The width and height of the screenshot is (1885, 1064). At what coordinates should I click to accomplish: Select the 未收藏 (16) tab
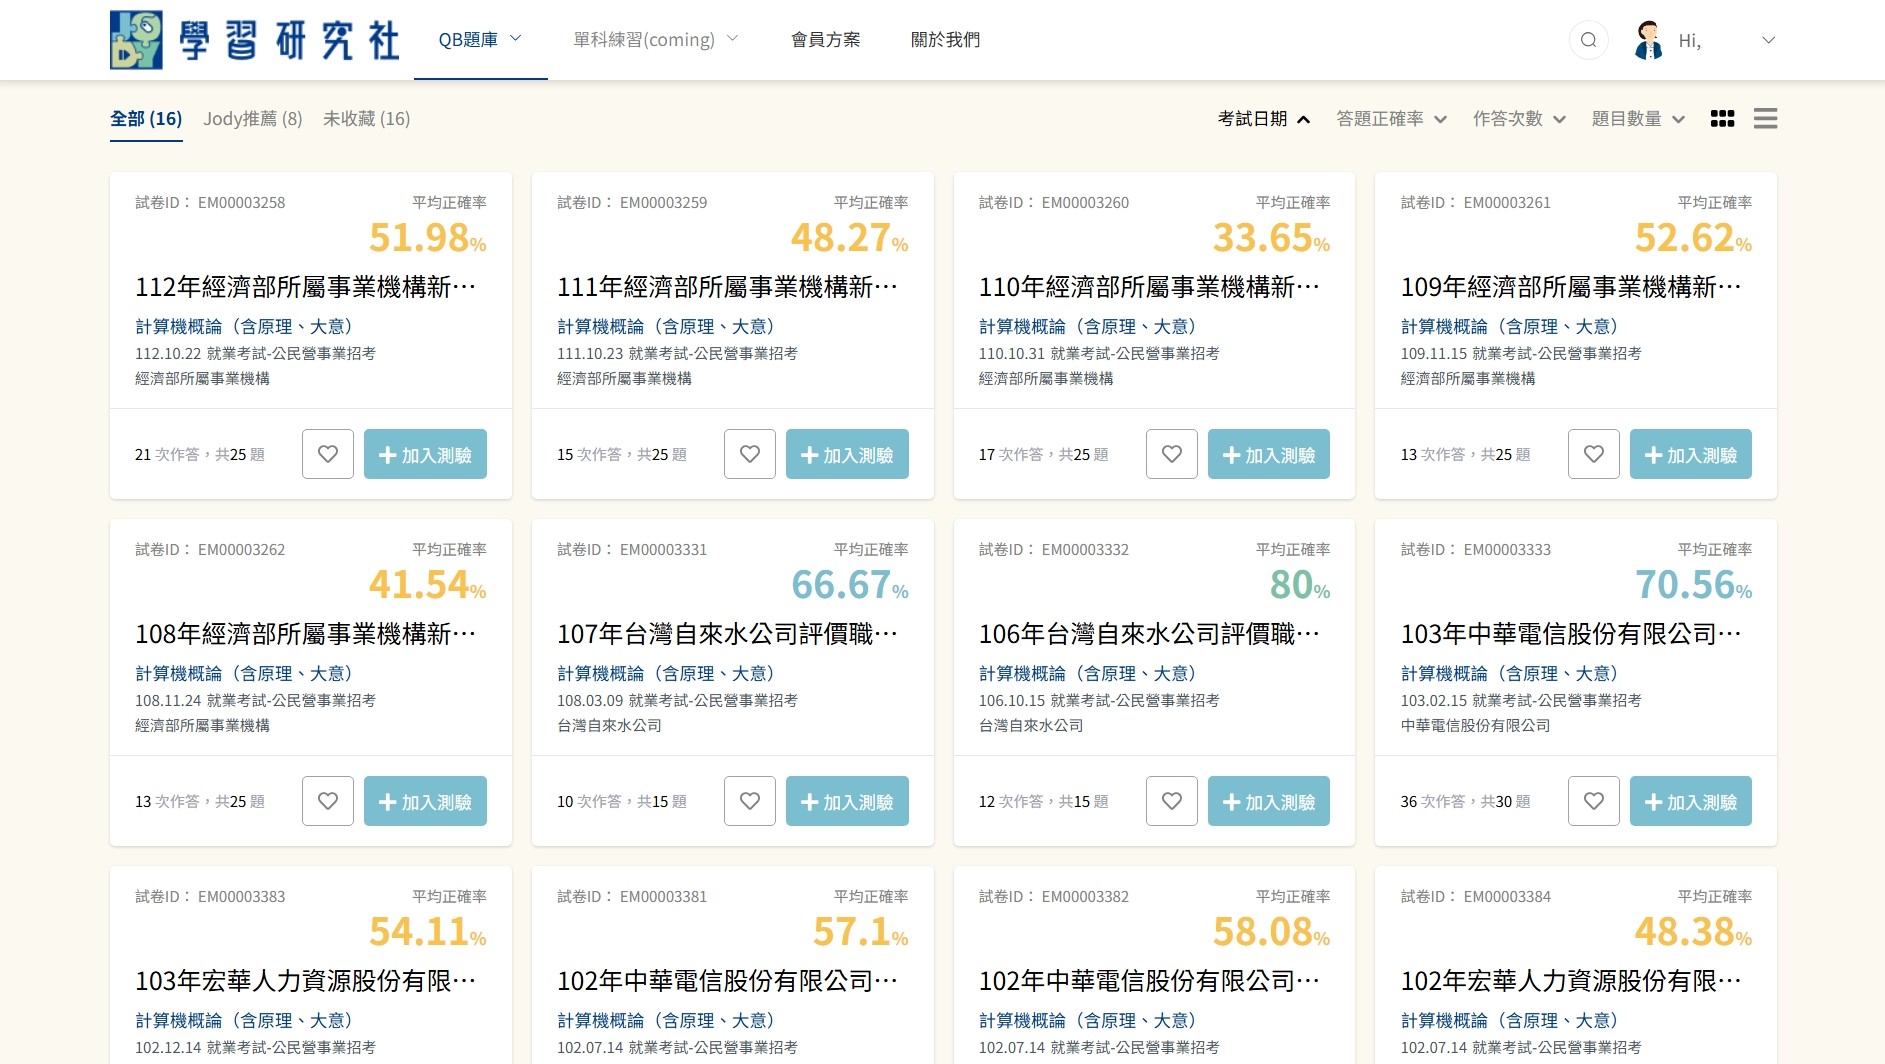pos(366,119)
